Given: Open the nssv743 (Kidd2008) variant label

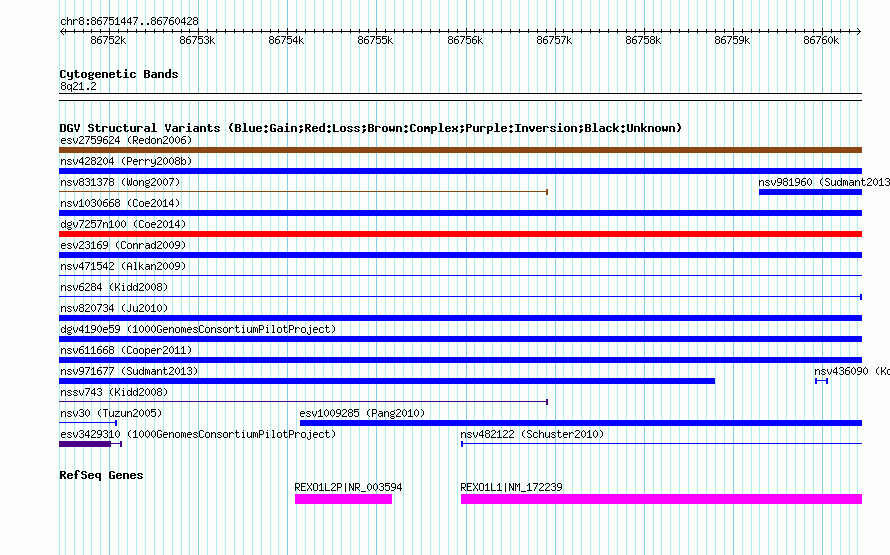Looking at the screenshot, I should [x=114, y=392].
